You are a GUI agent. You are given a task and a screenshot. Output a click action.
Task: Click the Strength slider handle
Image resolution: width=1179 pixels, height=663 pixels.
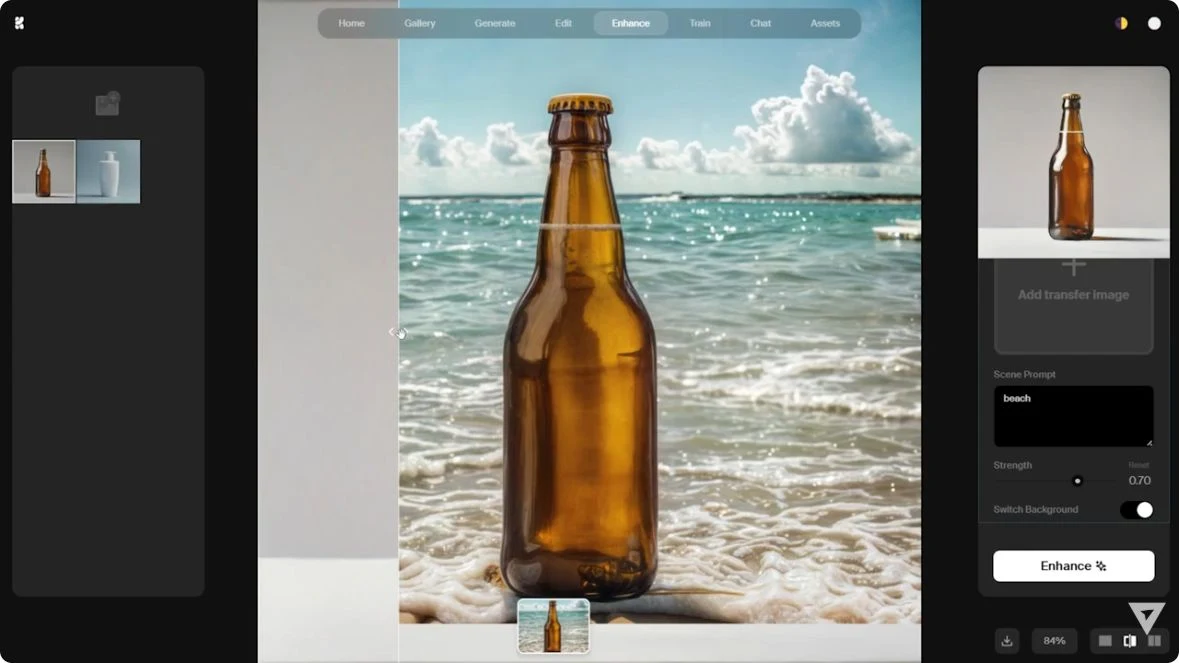pyautogui.click(x=1077, y=481)
